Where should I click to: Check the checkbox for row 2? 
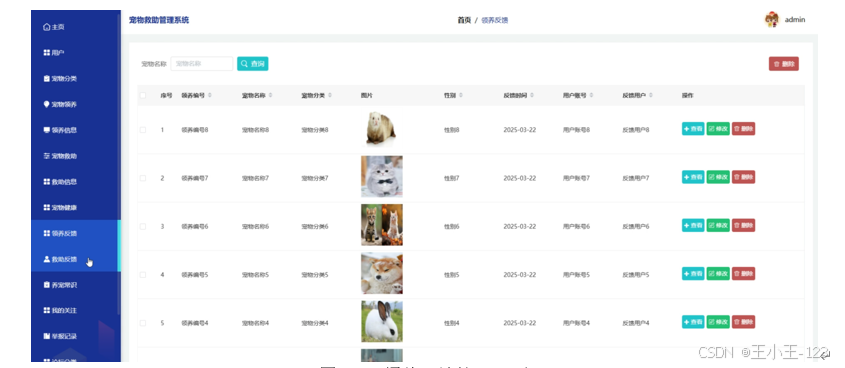[x=143, y=178]
